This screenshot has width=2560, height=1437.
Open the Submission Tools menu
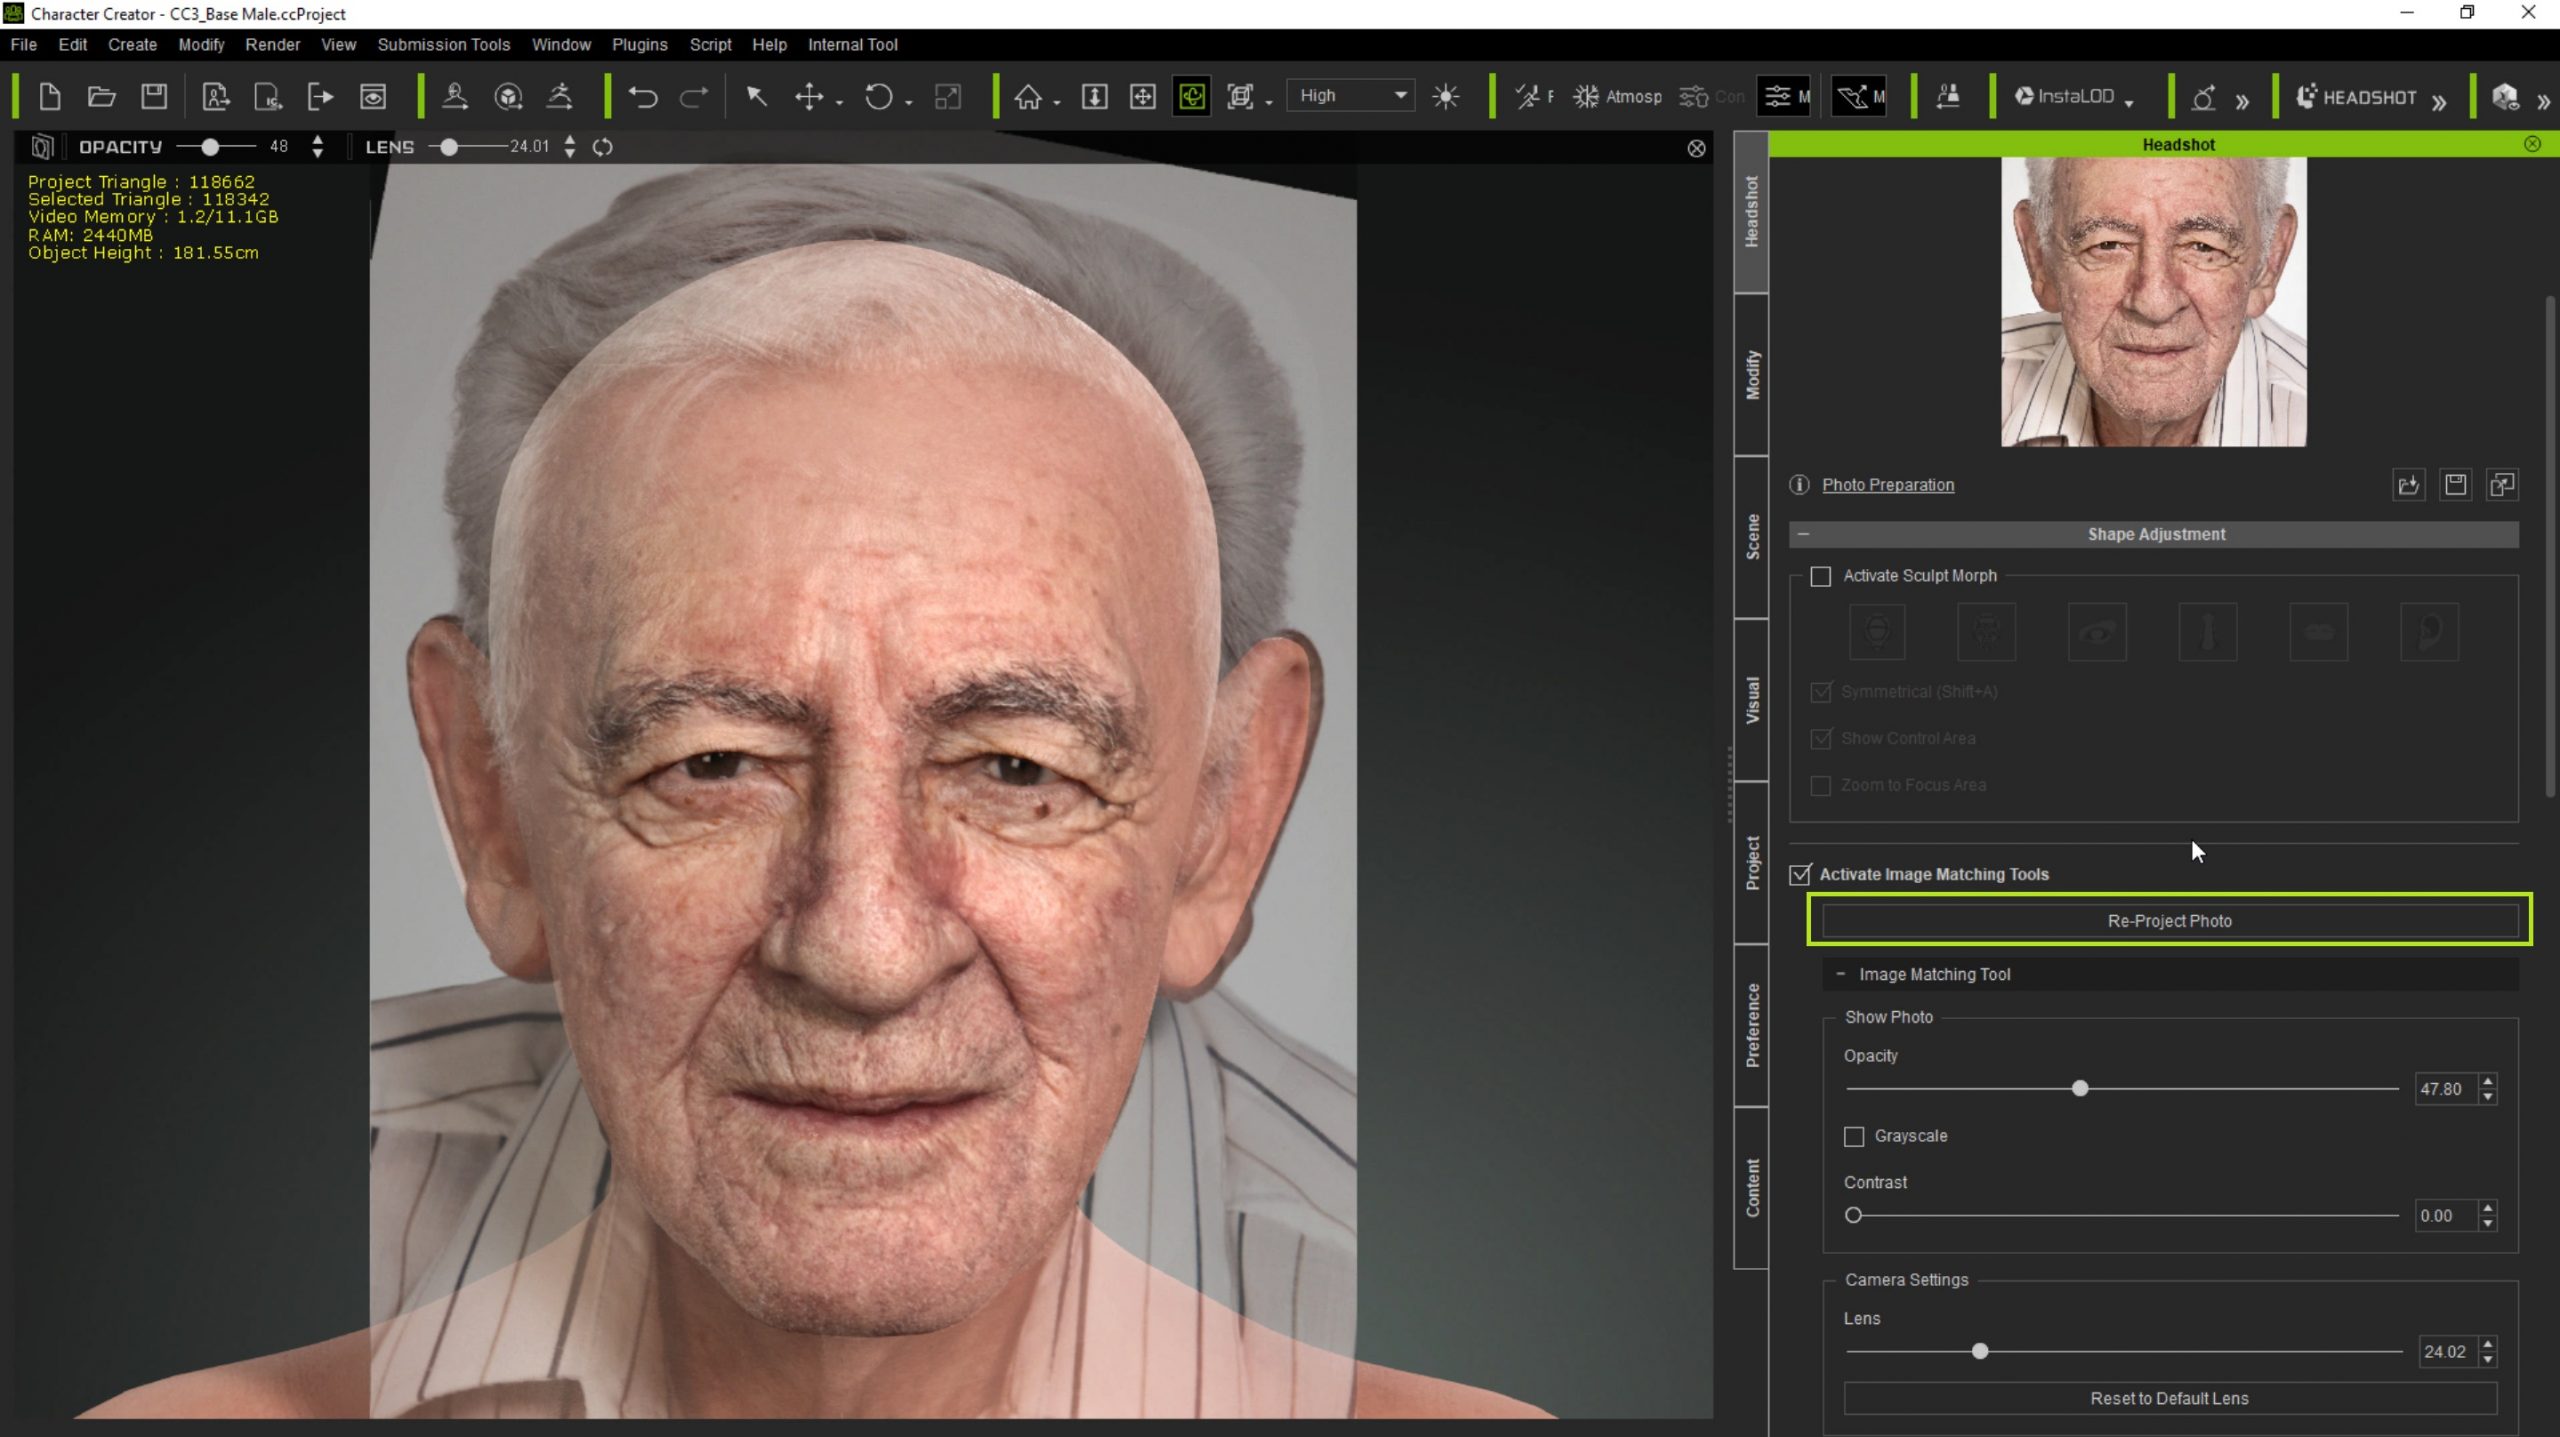coord(444,45)
